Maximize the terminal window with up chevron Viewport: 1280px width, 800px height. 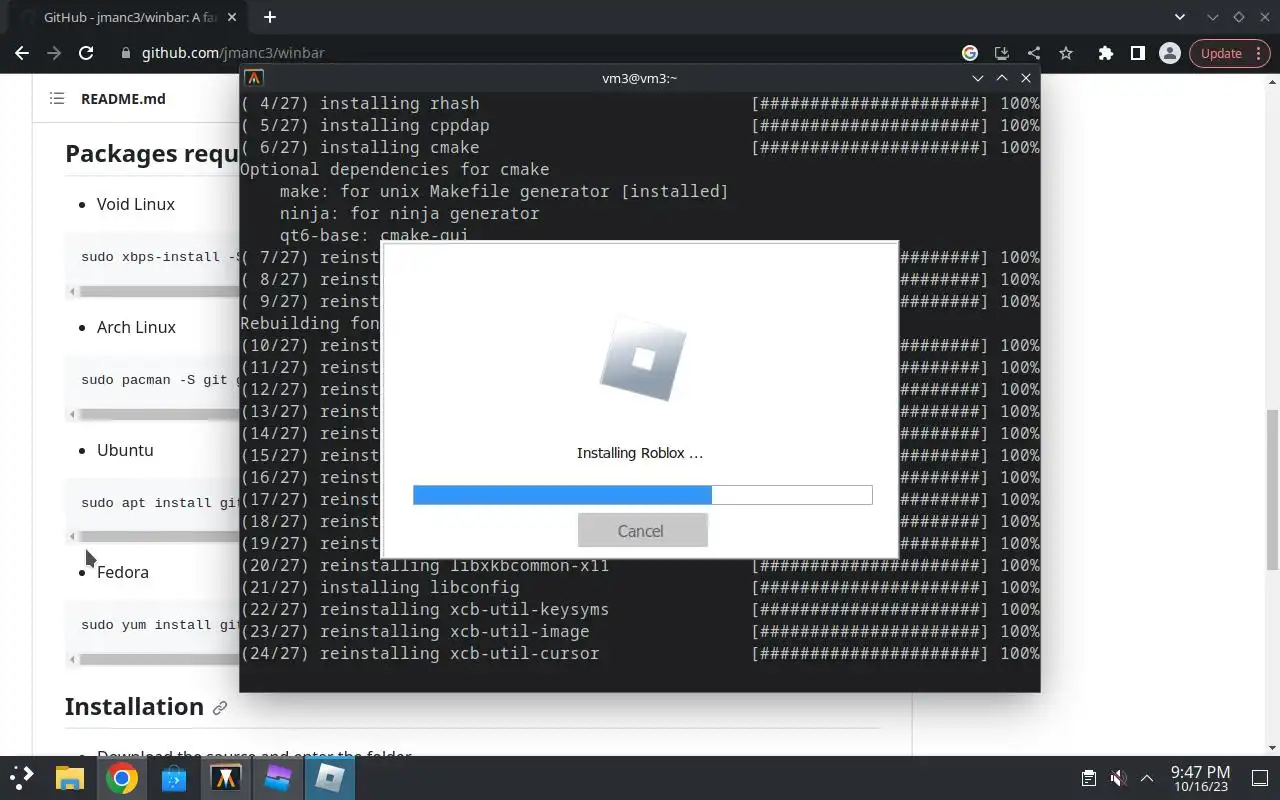pos(1002,78)
